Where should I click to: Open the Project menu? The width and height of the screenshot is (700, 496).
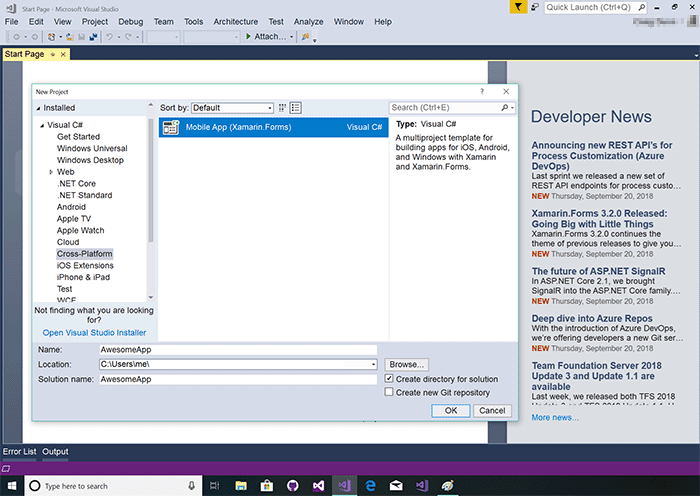click(x=95, y=22)
